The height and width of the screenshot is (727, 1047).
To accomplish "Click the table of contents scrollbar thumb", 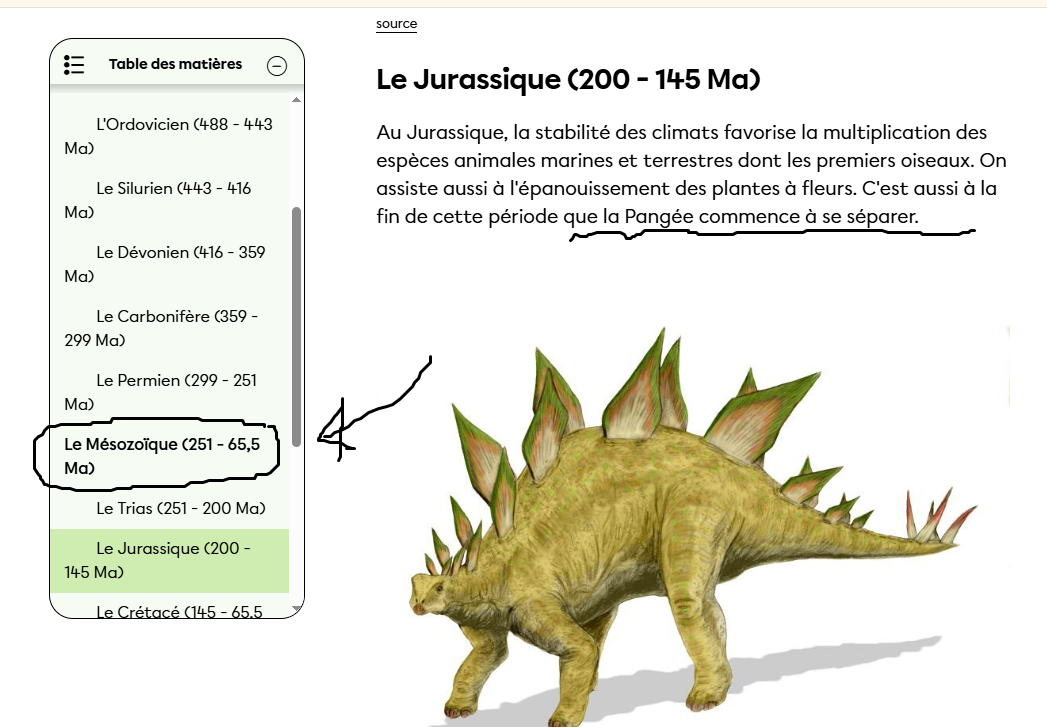I will (296, 325).
